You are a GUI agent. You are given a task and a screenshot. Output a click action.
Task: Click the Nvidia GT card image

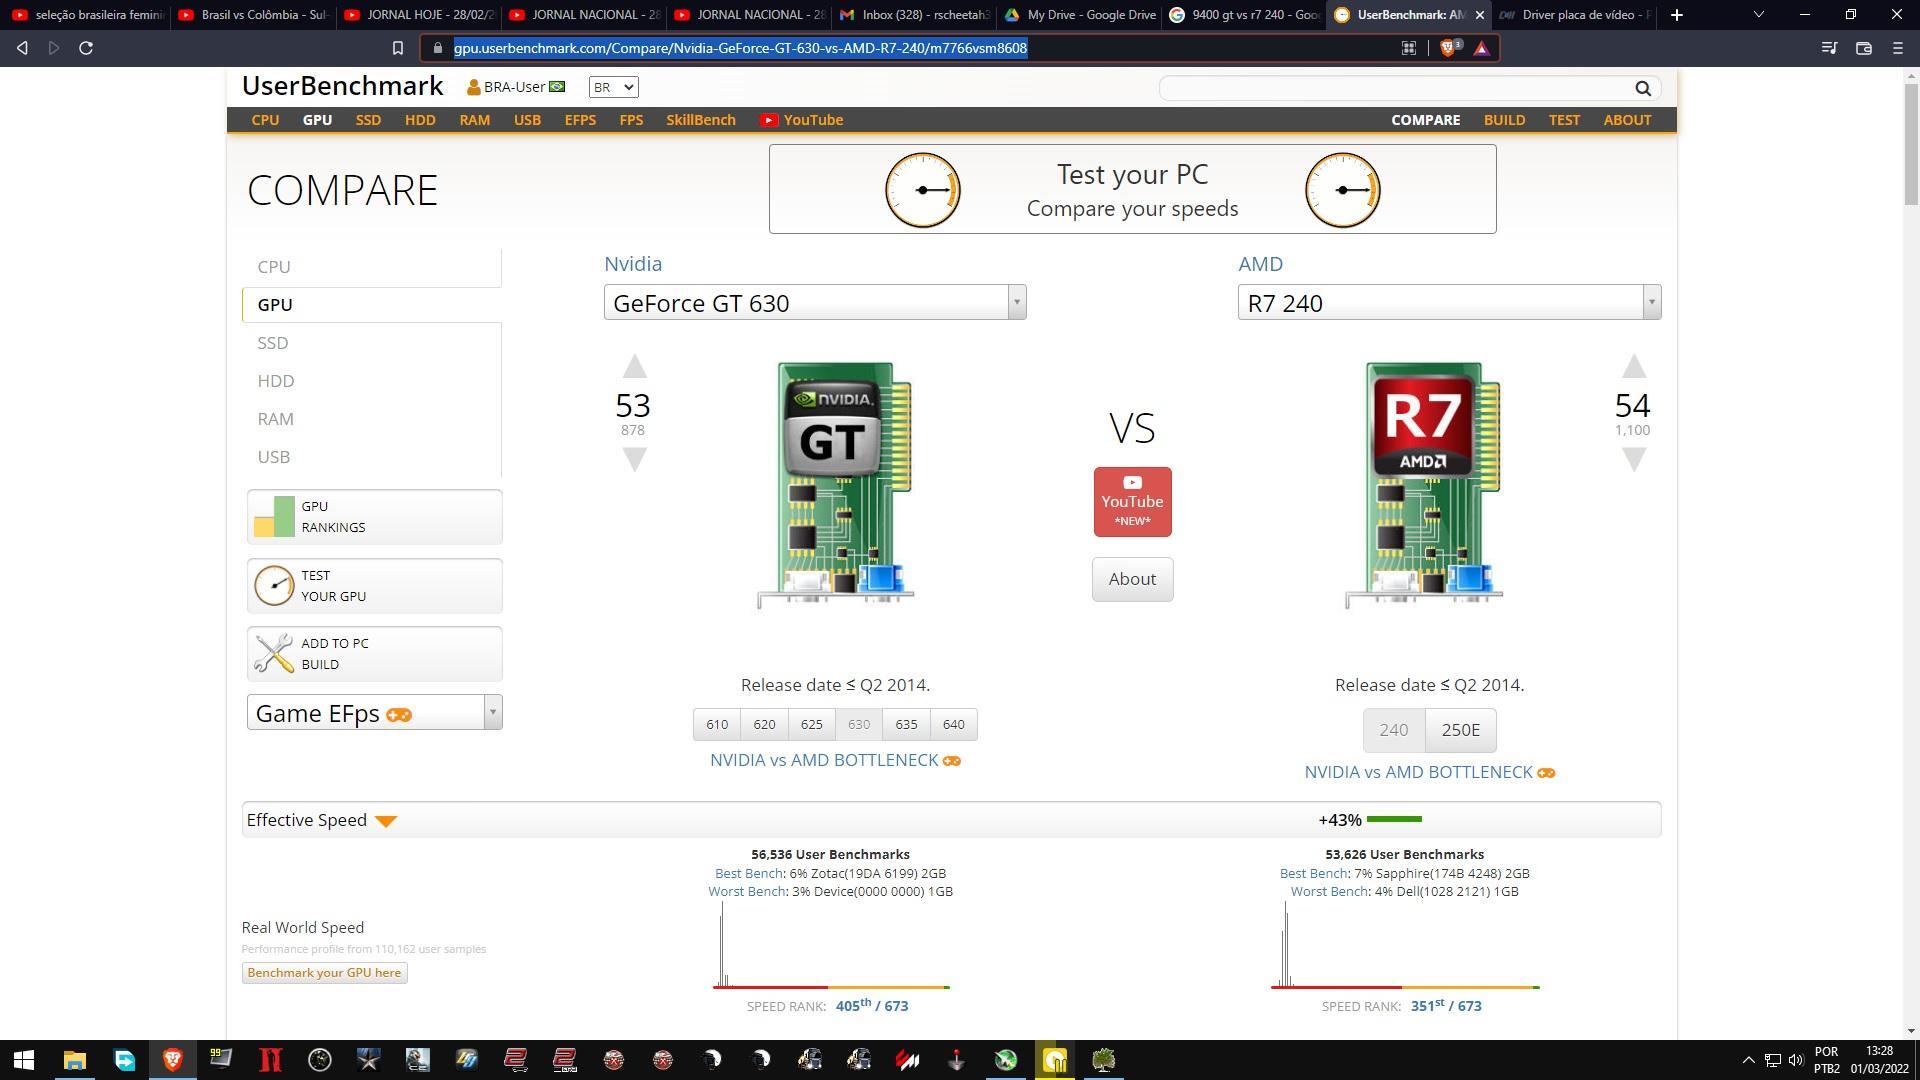835,485
